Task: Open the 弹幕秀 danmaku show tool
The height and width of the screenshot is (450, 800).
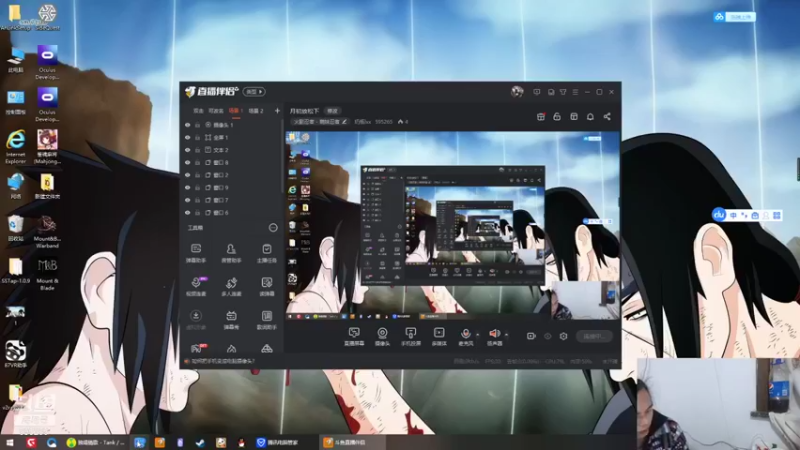Action: 231,320
